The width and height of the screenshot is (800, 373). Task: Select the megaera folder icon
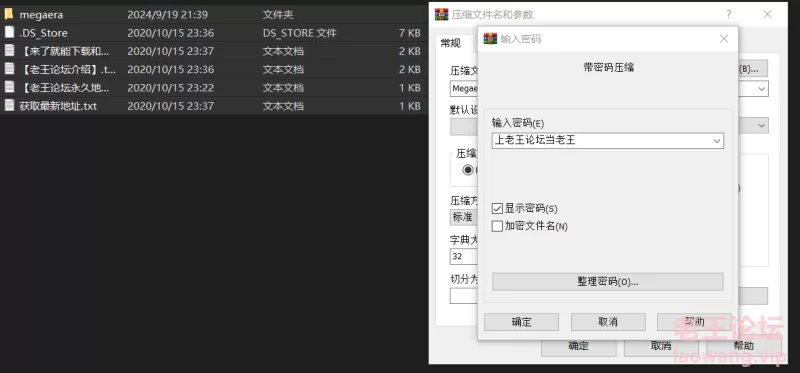coord(9,14)
